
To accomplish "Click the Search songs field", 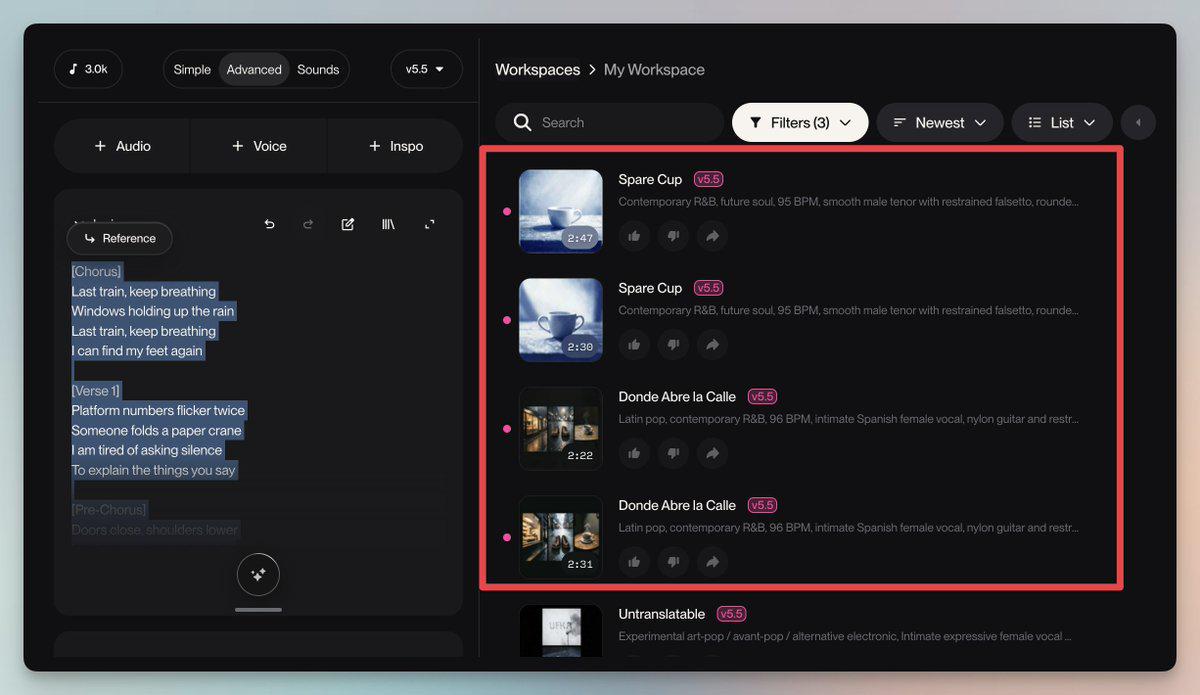I will click(609, 122).
